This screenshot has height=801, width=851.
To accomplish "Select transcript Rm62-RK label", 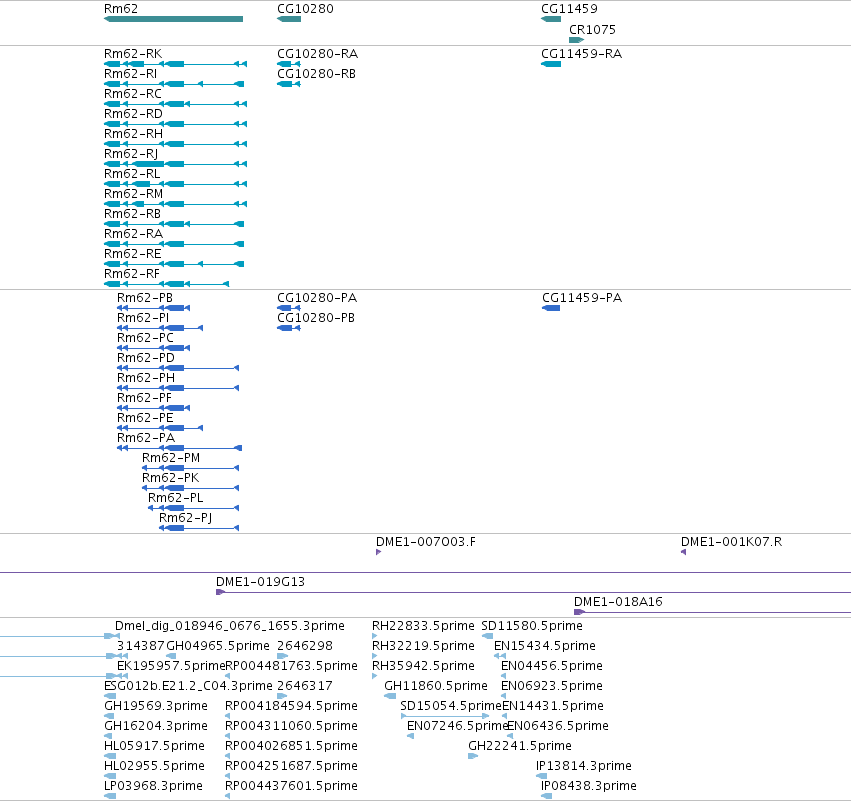I will coord(133,54).
